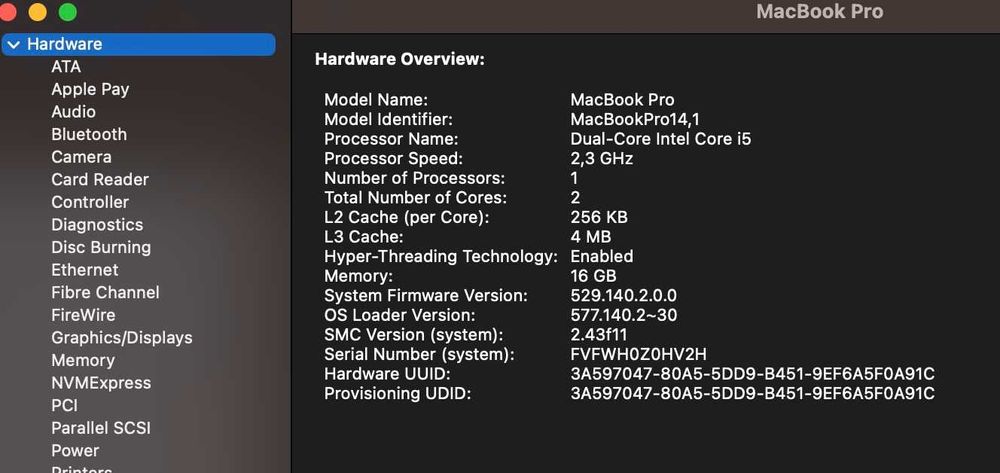Click the Dual-Core Intel Core i5 value
This screenshot has width=1000, height=473.
[661, 139]
